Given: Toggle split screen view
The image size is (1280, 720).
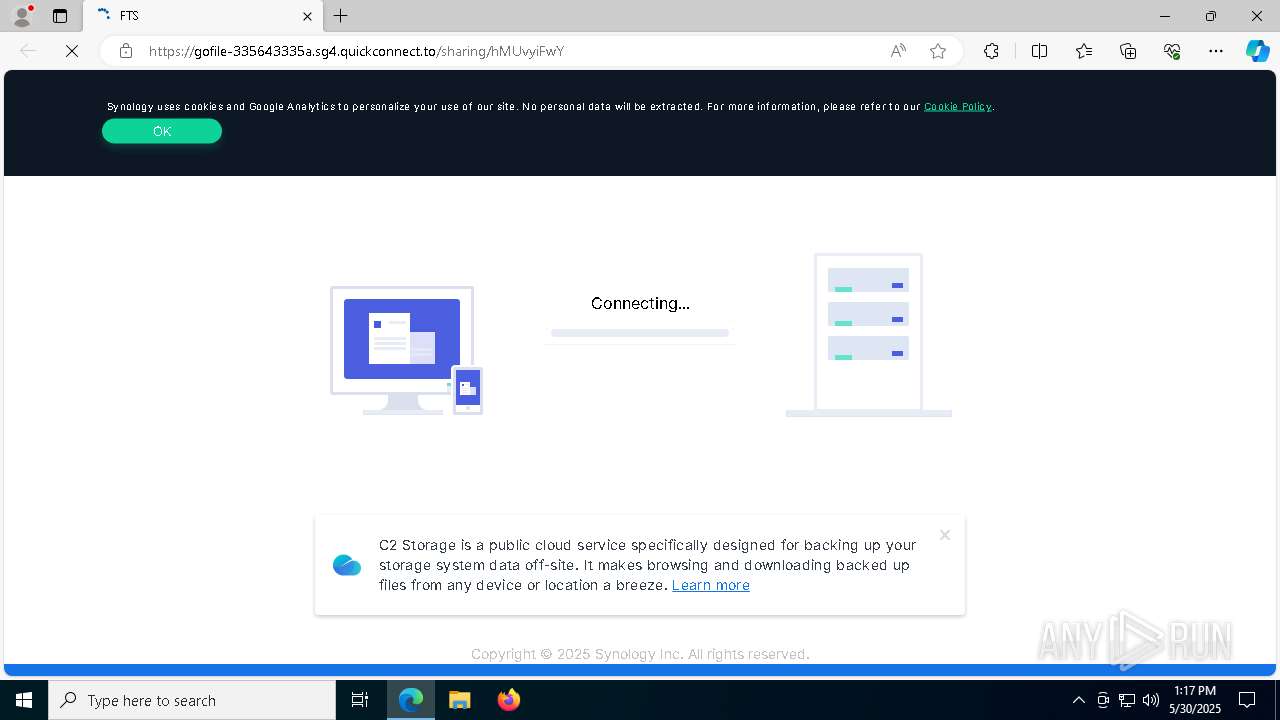Looking at the screenshot, I should coord(1039,51).
